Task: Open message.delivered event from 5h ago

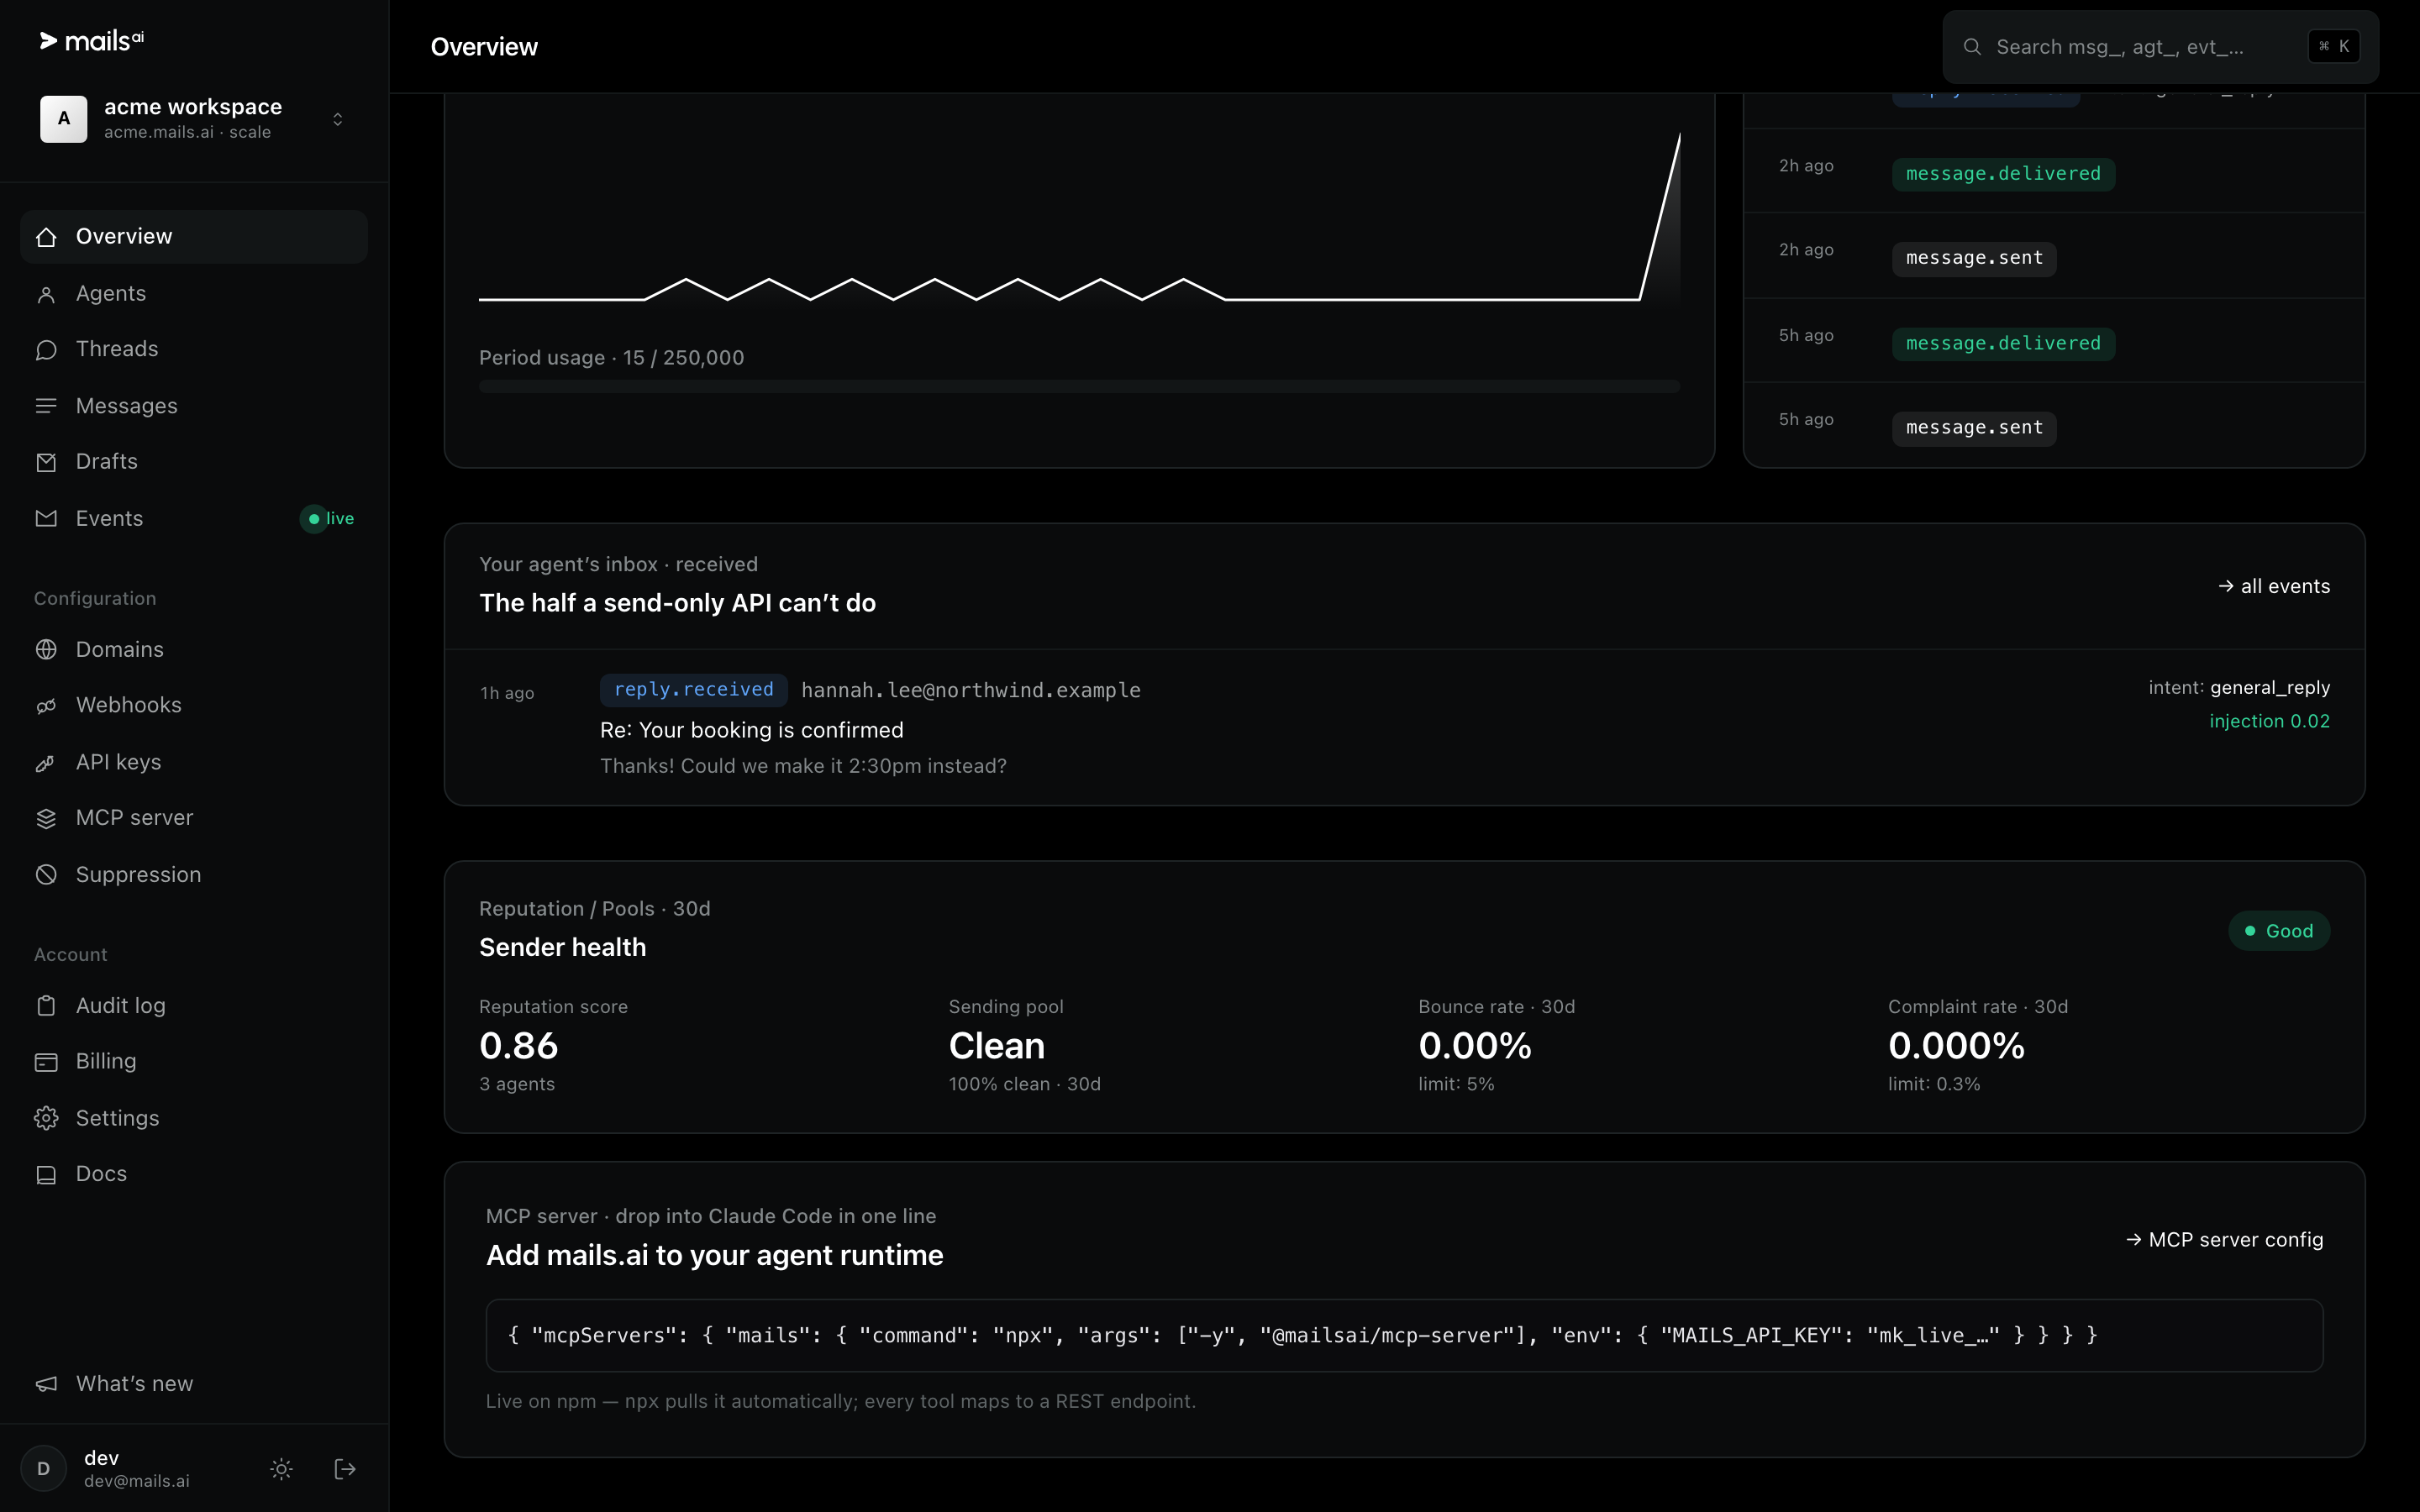Action: (x=2003, y=344)
